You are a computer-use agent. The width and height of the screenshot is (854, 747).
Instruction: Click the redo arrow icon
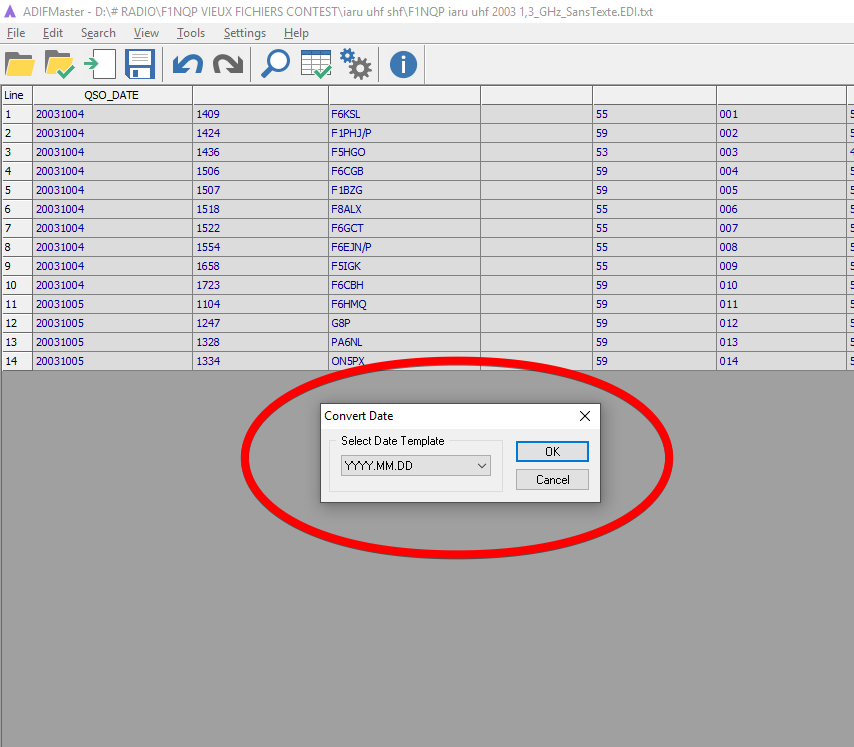click(x=228, y=65)
